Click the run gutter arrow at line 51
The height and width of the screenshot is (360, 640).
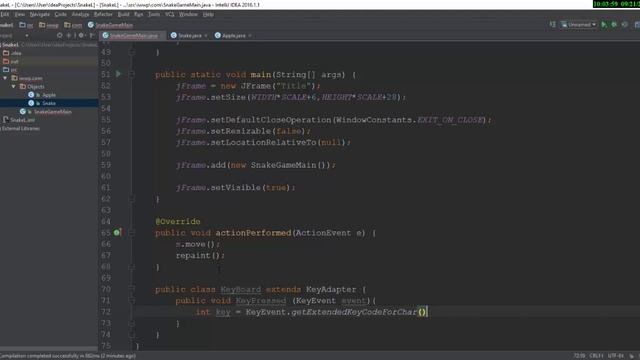118,74
